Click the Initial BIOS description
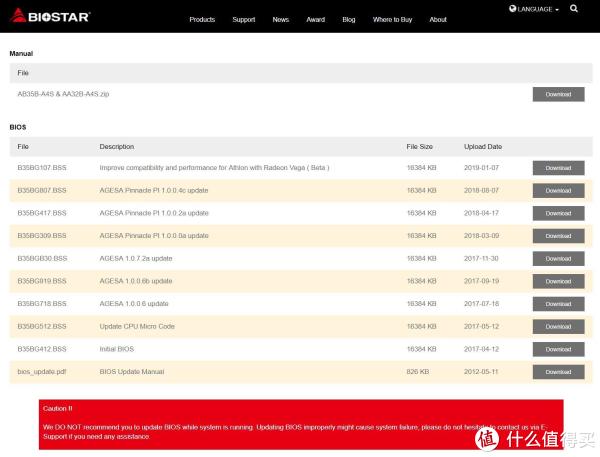600x457 pixels. click(117, 349)
